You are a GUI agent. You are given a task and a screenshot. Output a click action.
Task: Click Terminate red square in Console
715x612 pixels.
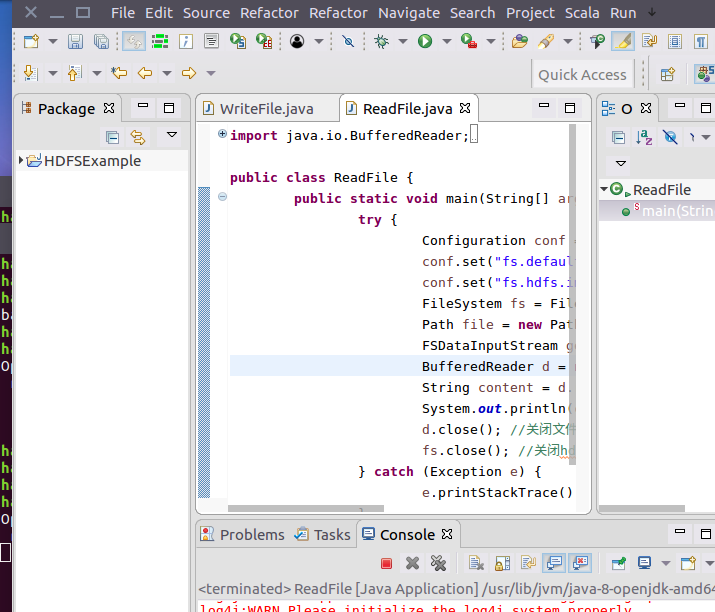coord(386,564)
